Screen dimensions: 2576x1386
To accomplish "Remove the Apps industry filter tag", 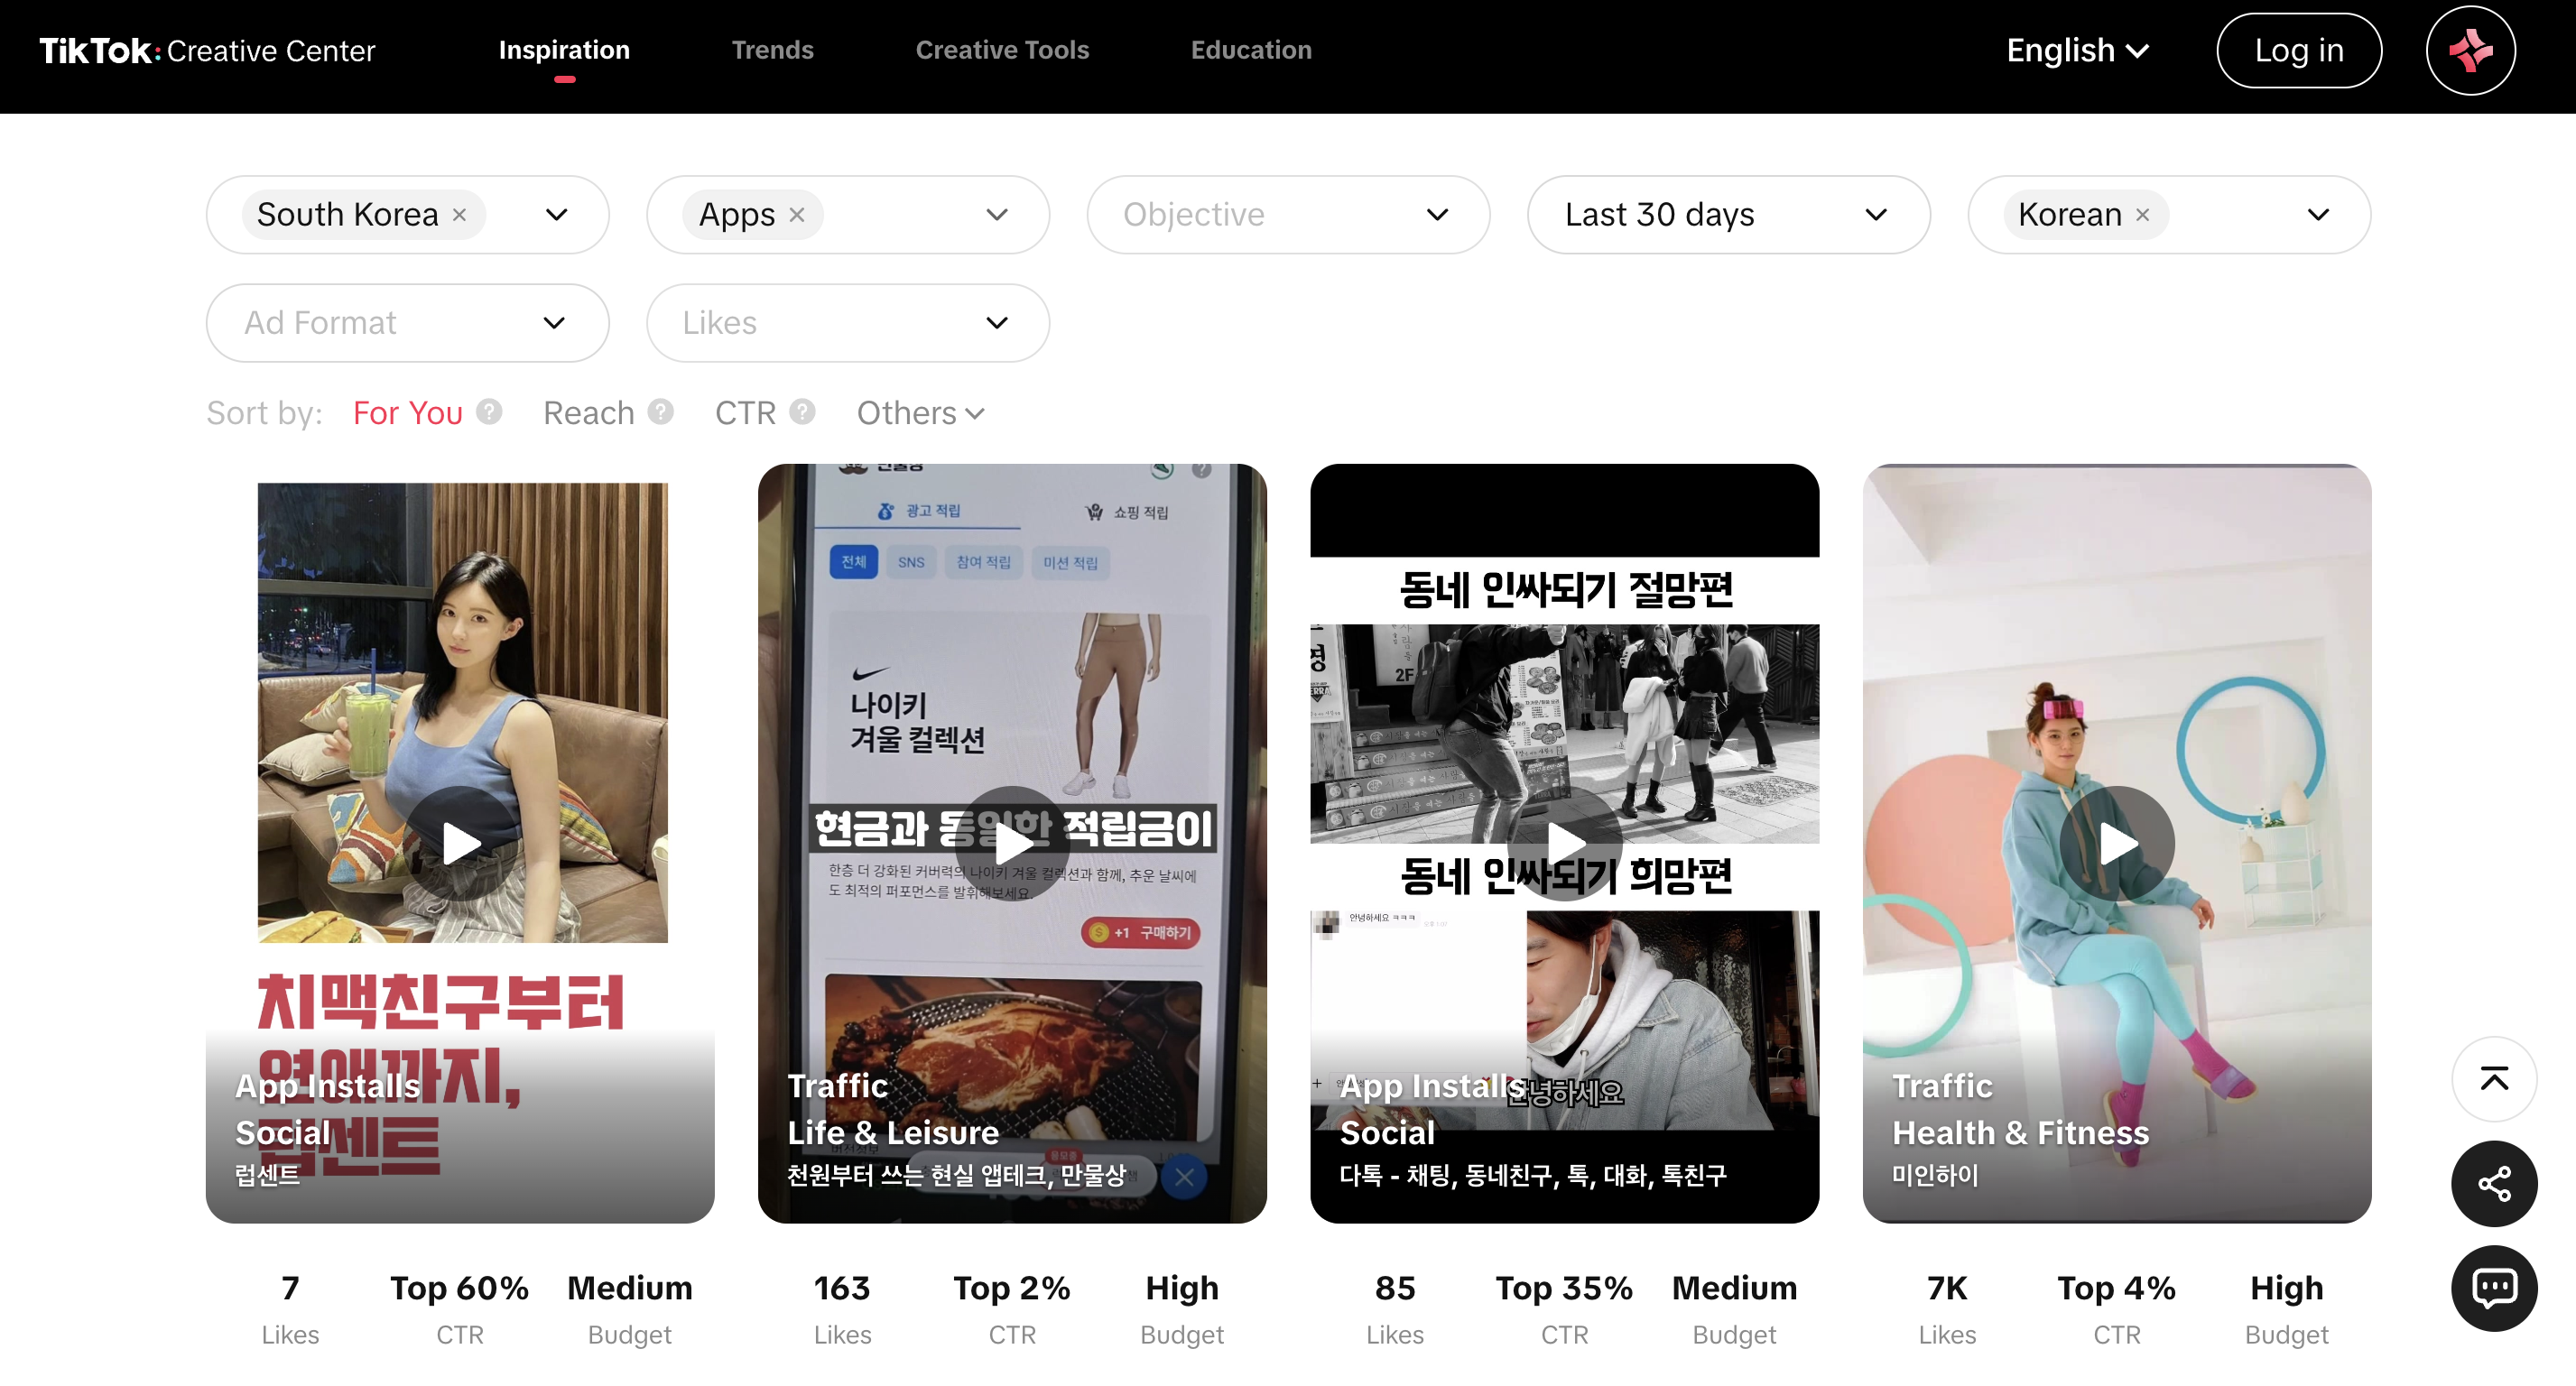I will (x=796, y=215).
